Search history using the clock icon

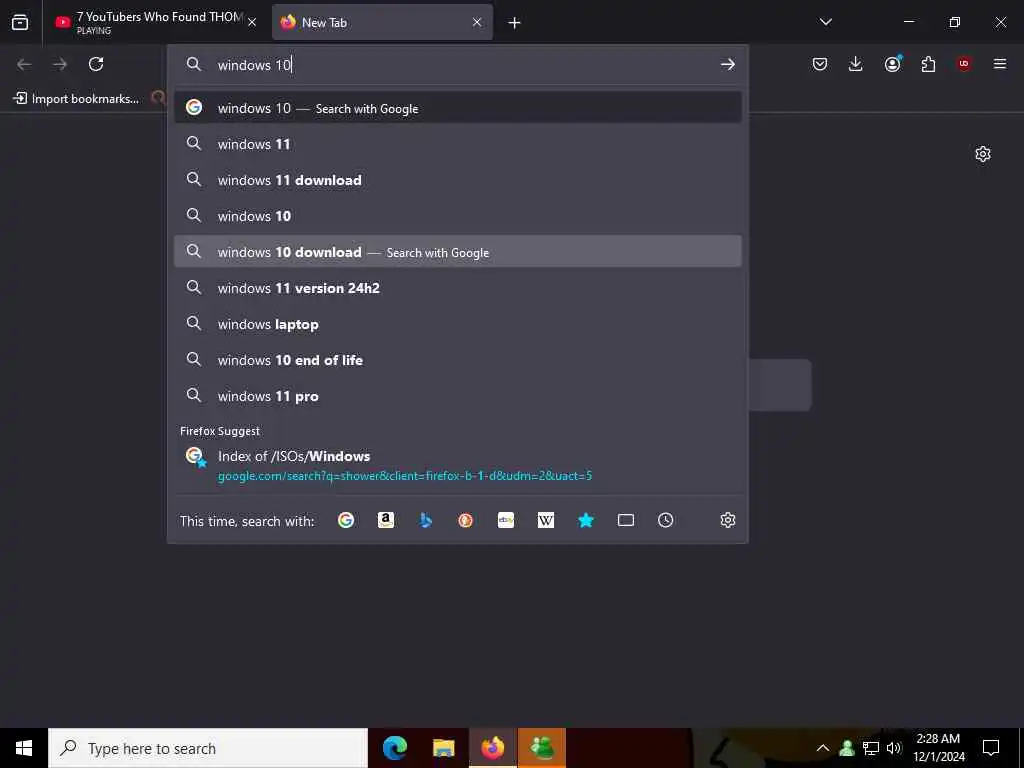point(665,520)
